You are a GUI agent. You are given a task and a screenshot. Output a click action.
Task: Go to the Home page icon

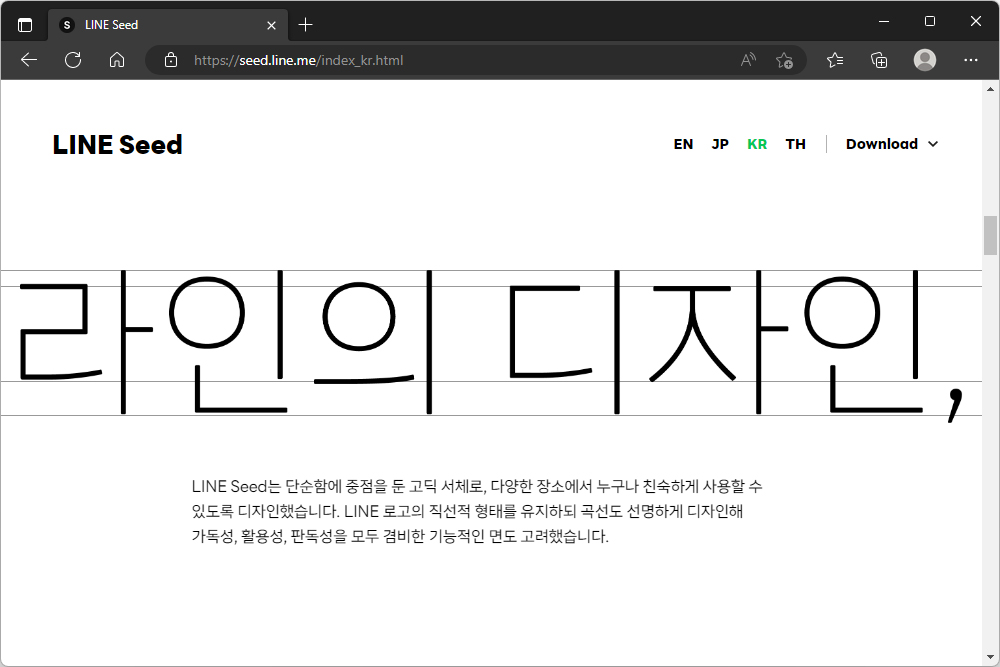117,61
